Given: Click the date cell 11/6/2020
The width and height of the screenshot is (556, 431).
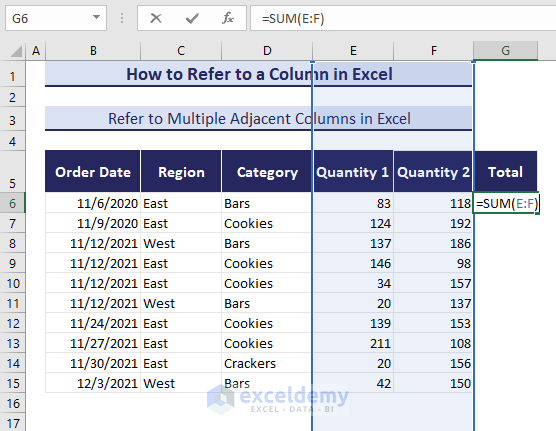Looking at the screenshot, I should point(93,203).
